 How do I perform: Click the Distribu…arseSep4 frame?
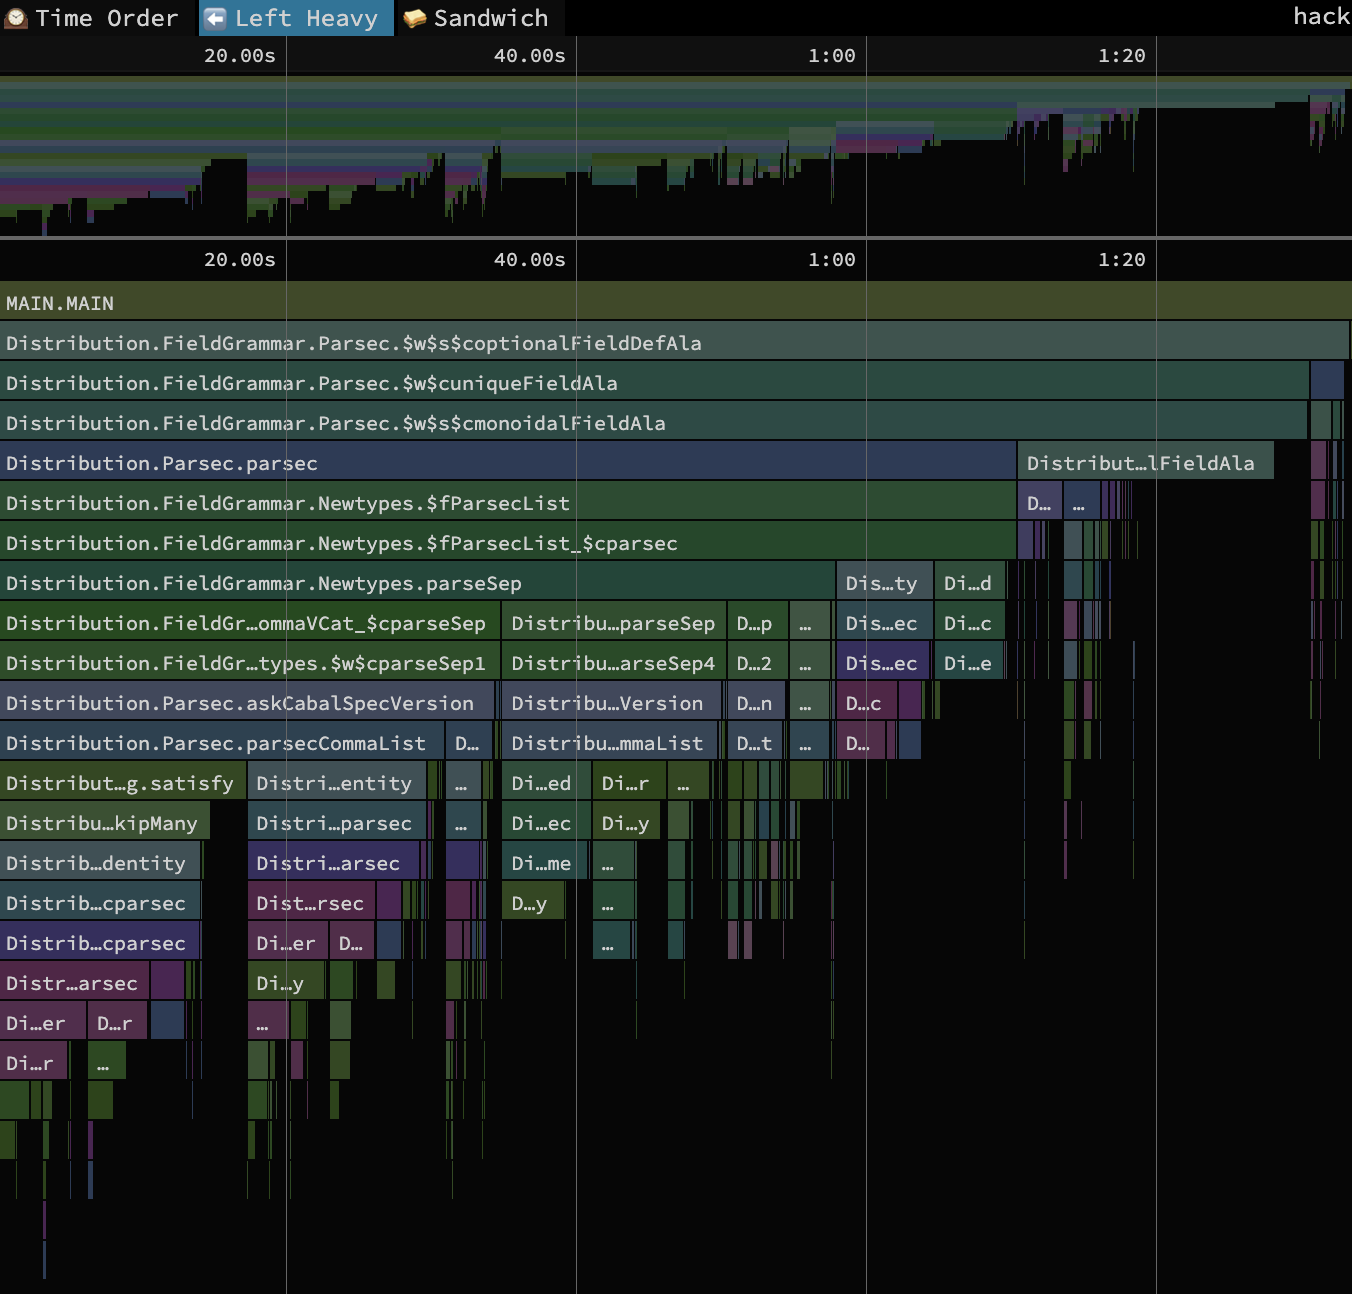pos(612,663)
